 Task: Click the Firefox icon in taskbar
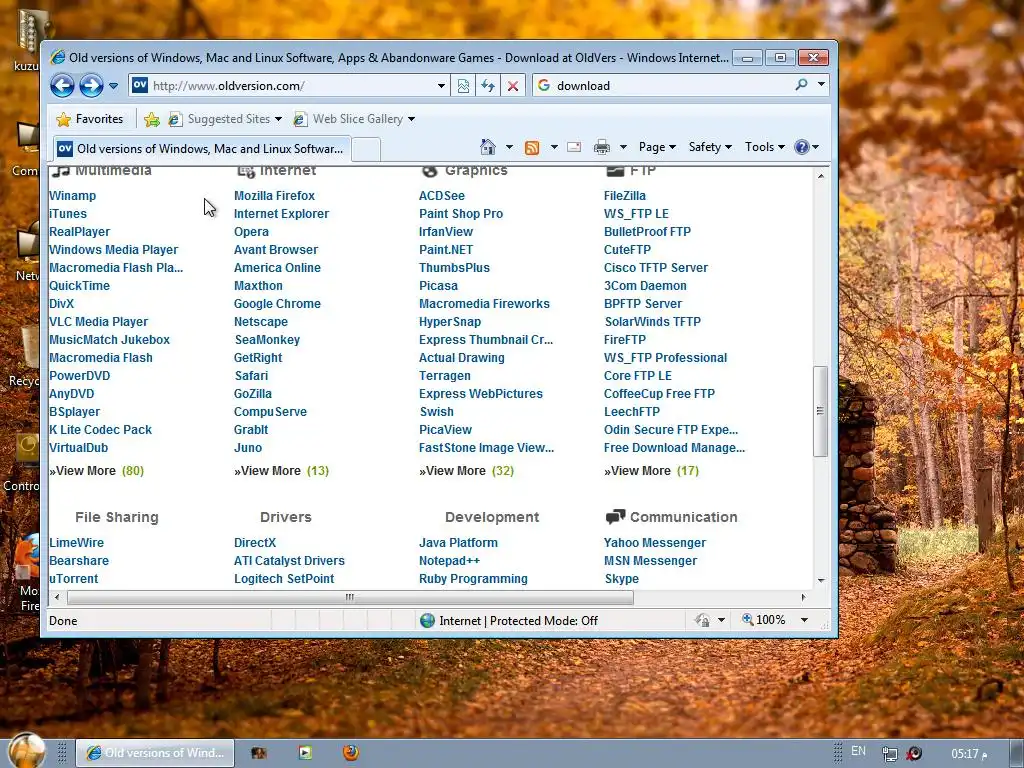351,753
